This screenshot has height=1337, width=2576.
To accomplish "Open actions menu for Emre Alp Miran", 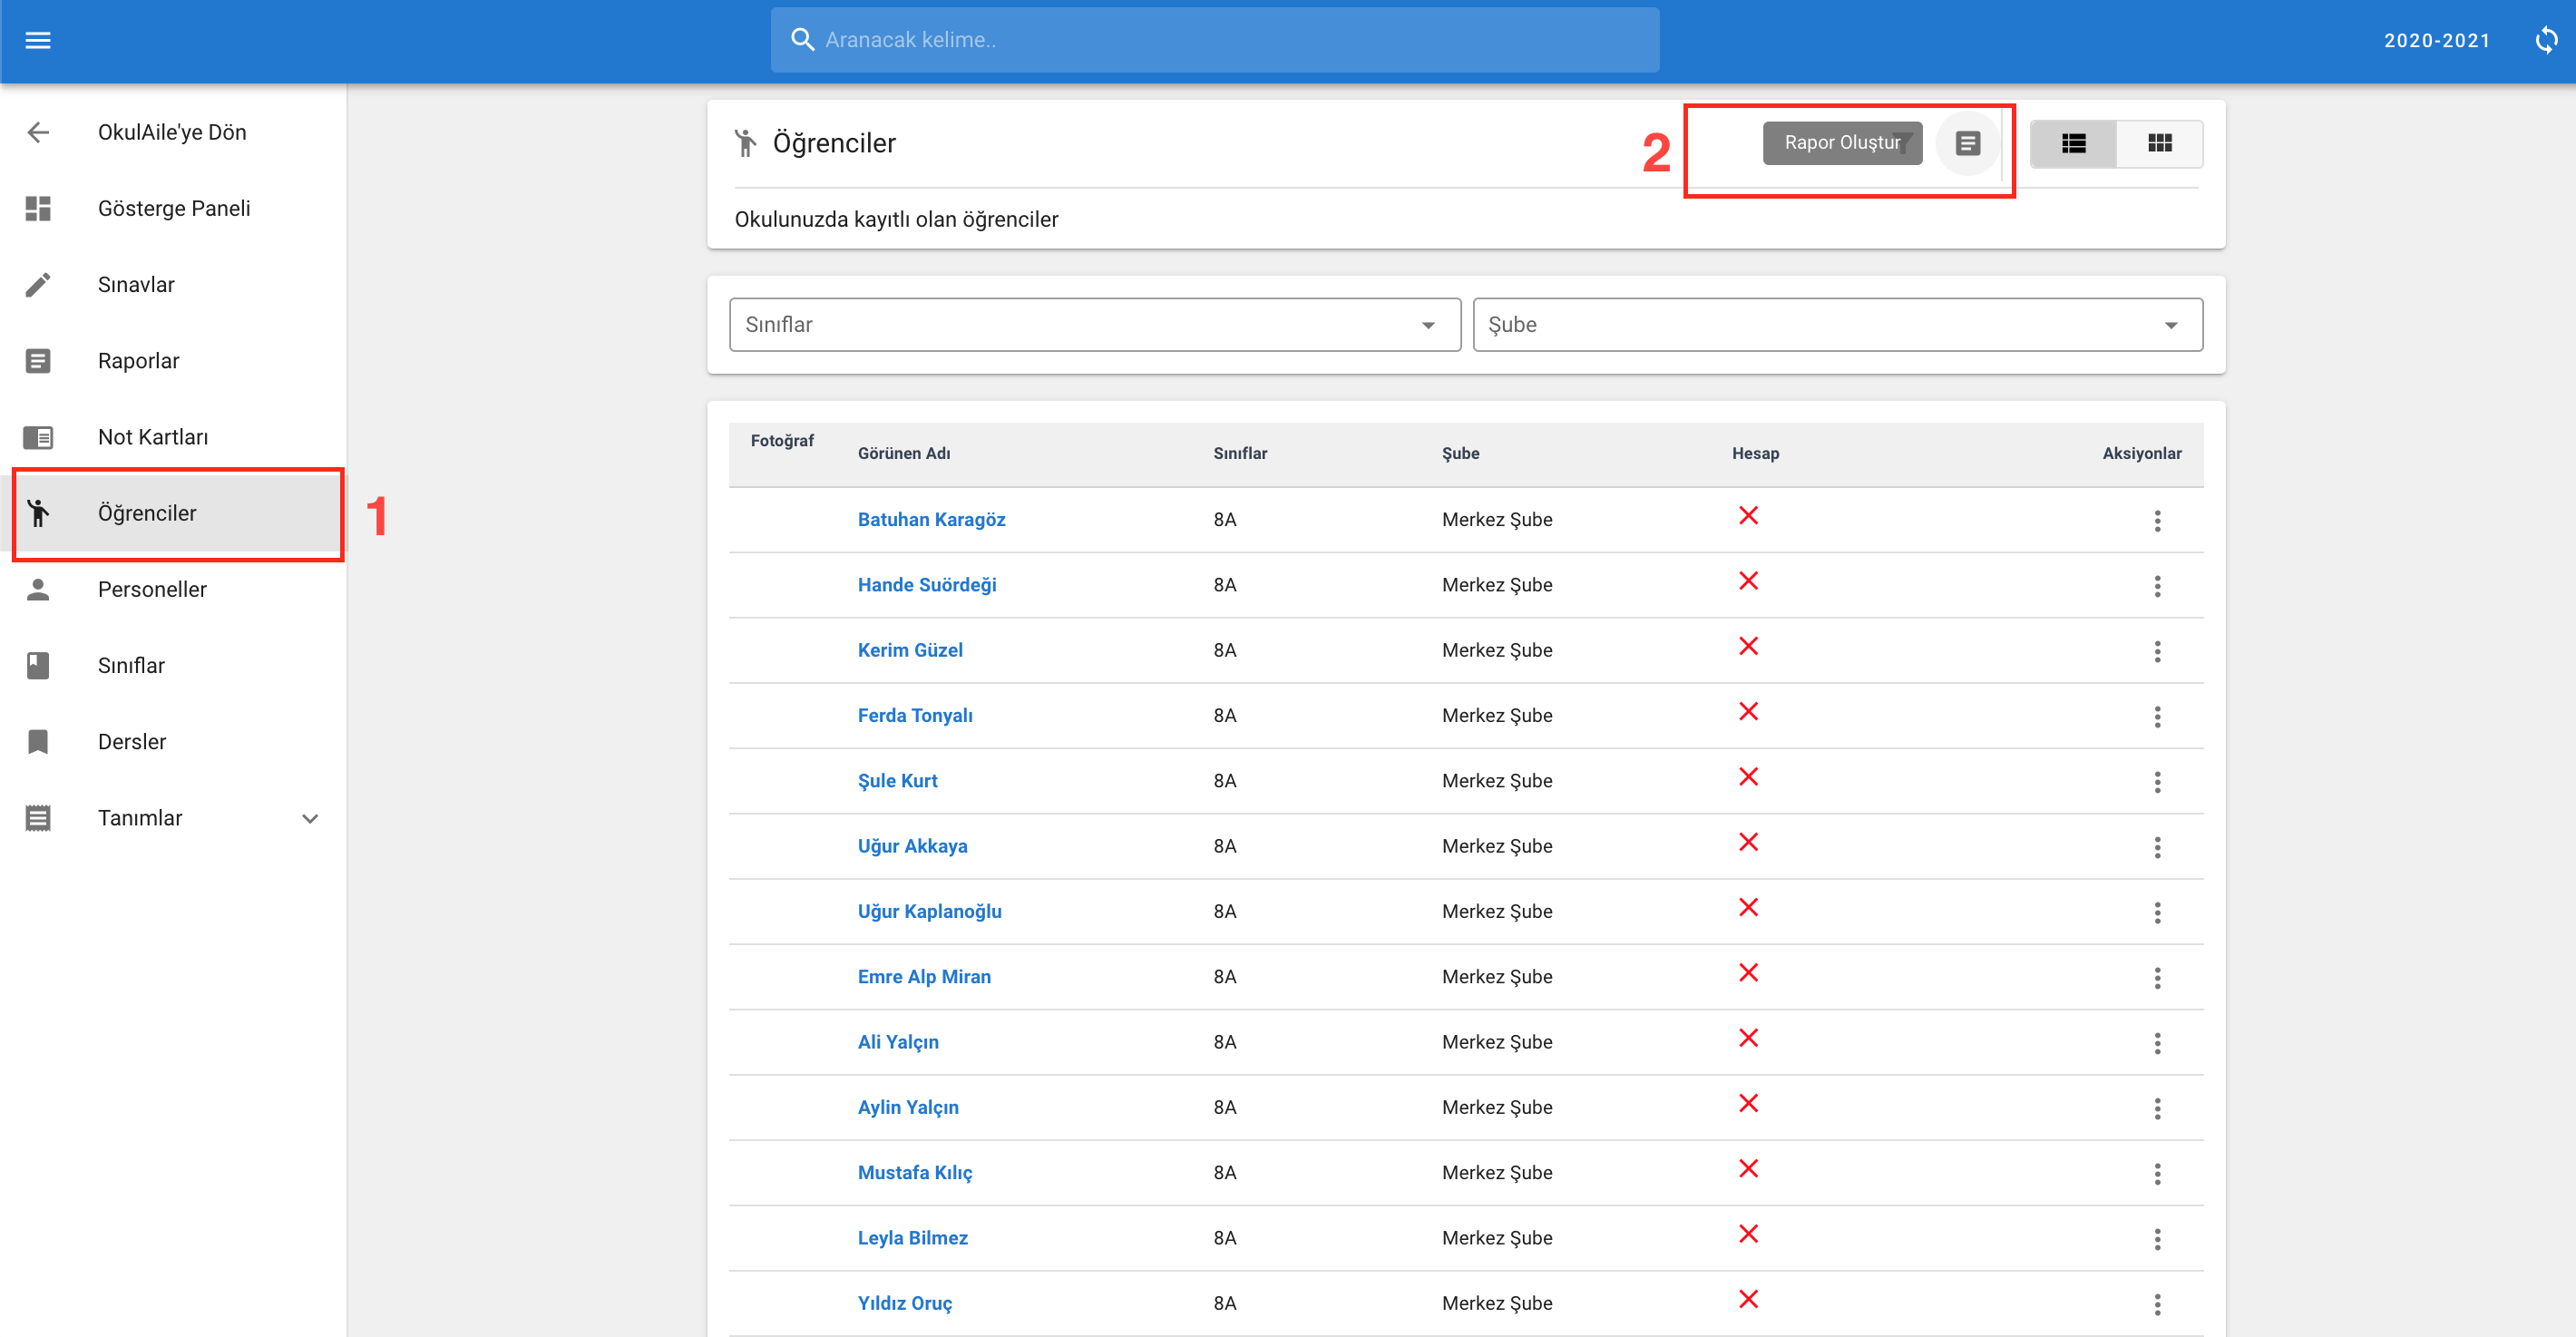I will (x=2157, y=978).
